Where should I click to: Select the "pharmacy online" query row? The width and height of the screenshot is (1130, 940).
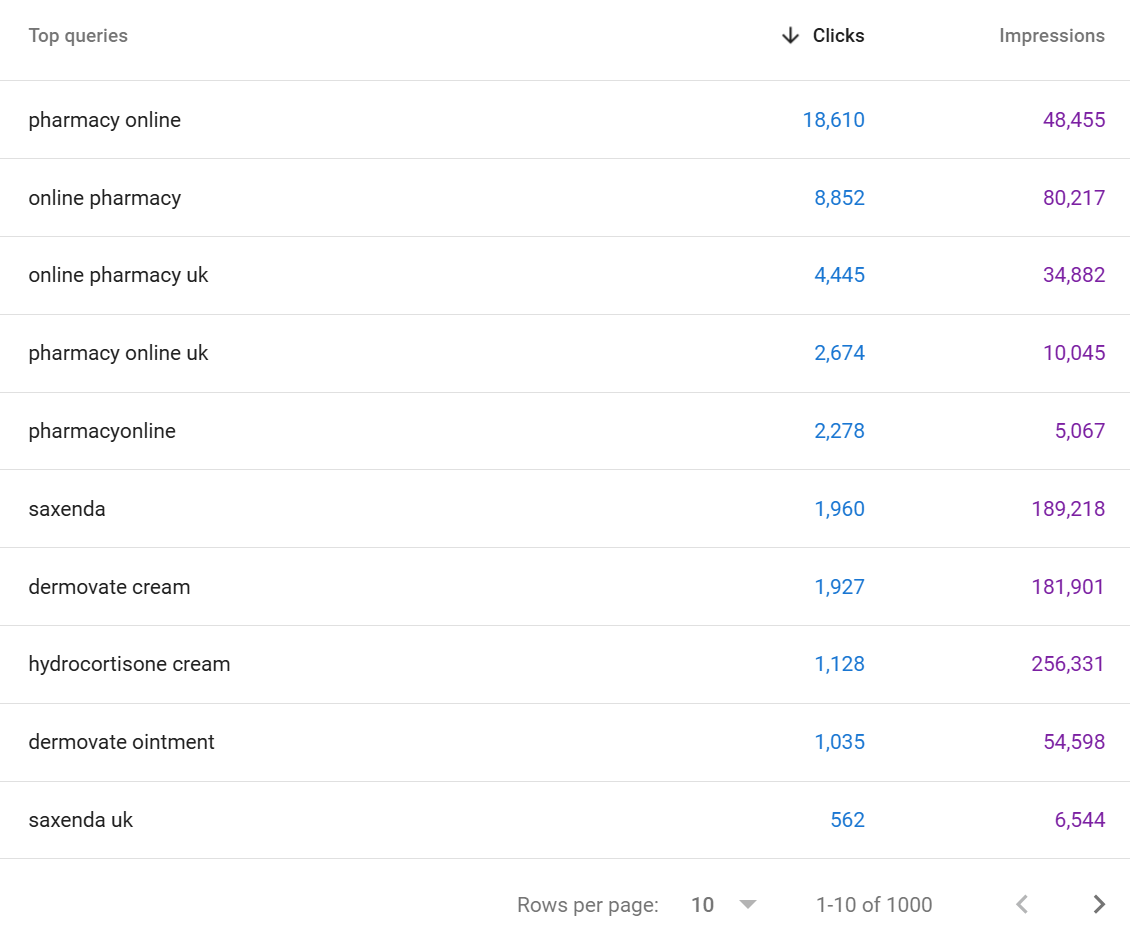(105, 120)
